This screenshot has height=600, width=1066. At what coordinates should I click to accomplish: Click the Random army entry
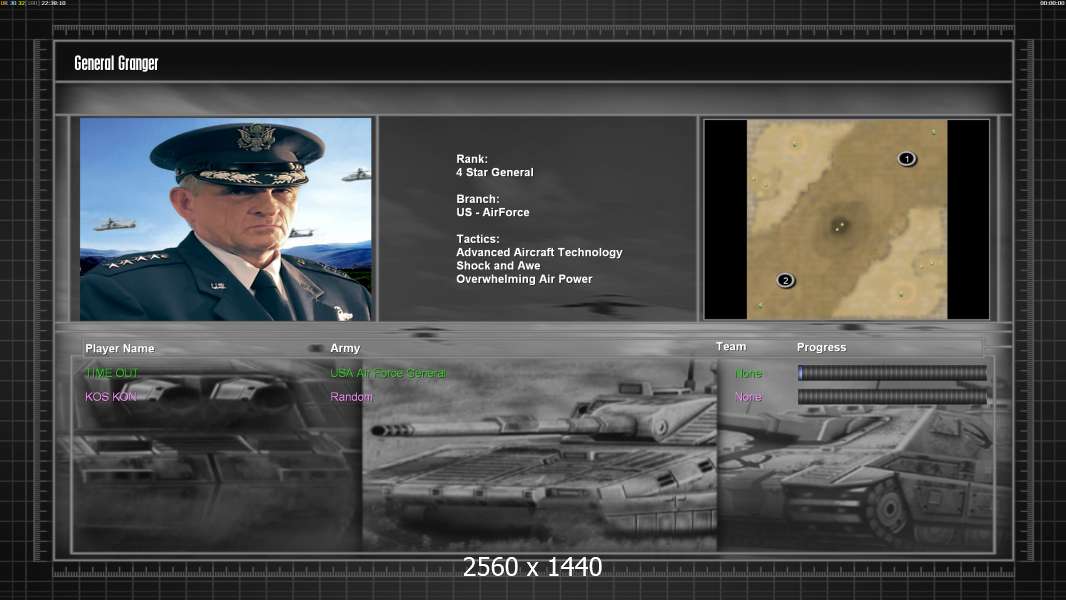pos(351,397)
